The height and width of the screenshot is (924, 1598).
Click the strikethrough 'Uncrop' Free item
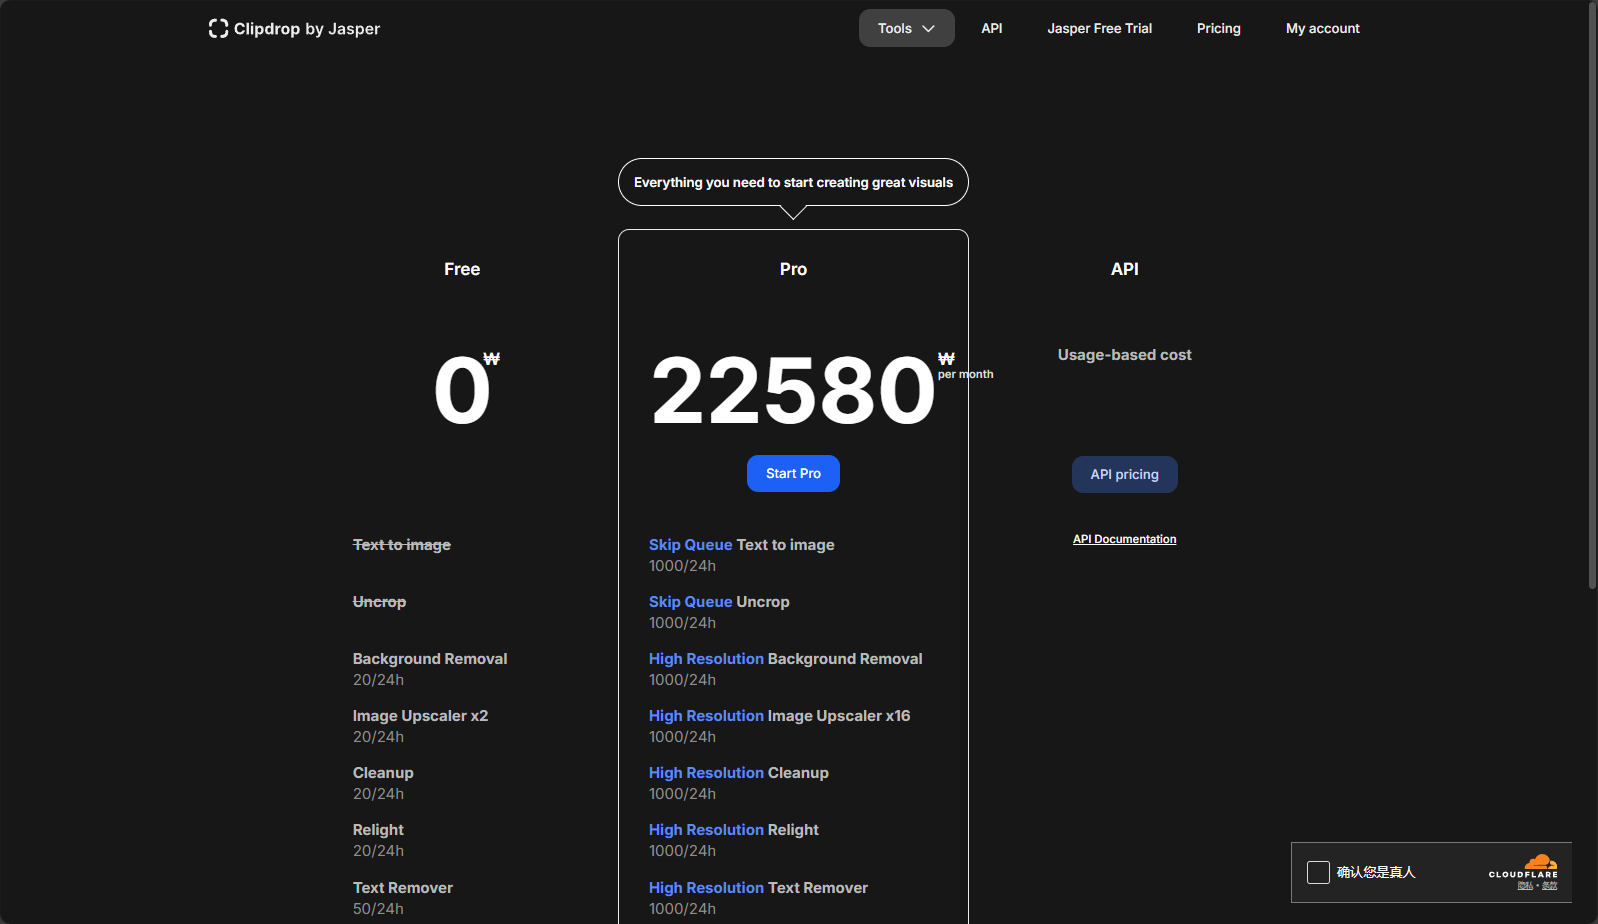point(380,602)
